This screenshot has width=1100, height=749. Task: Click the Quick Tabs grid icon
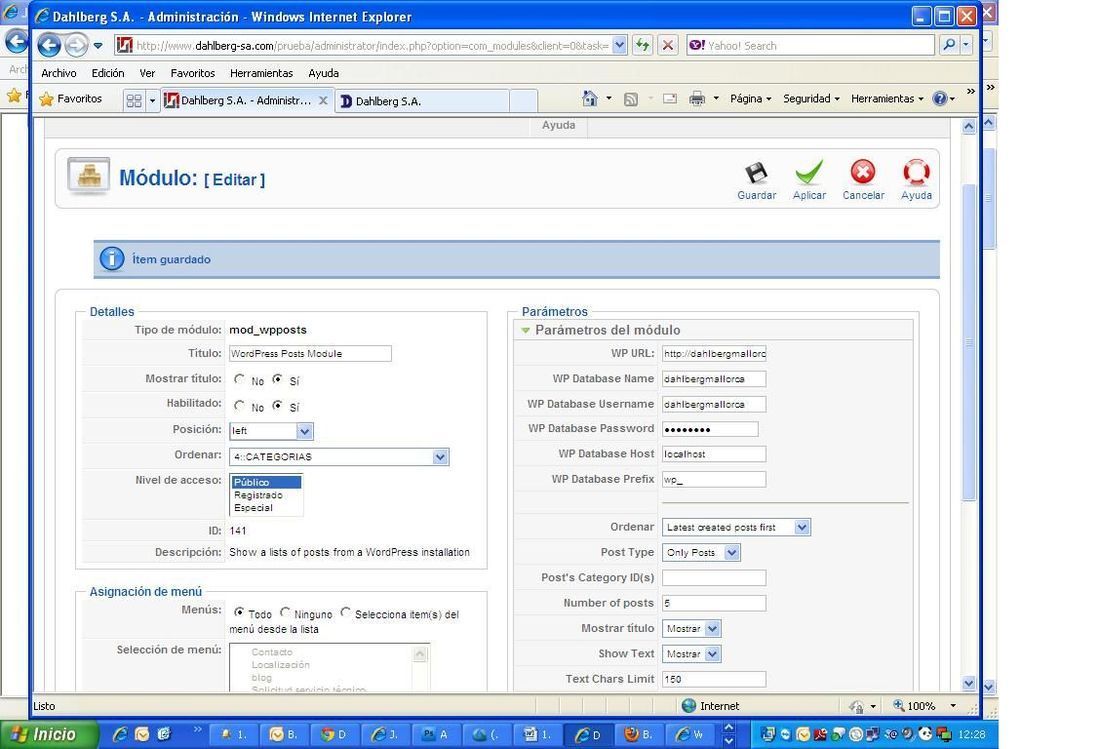(133, 101)
